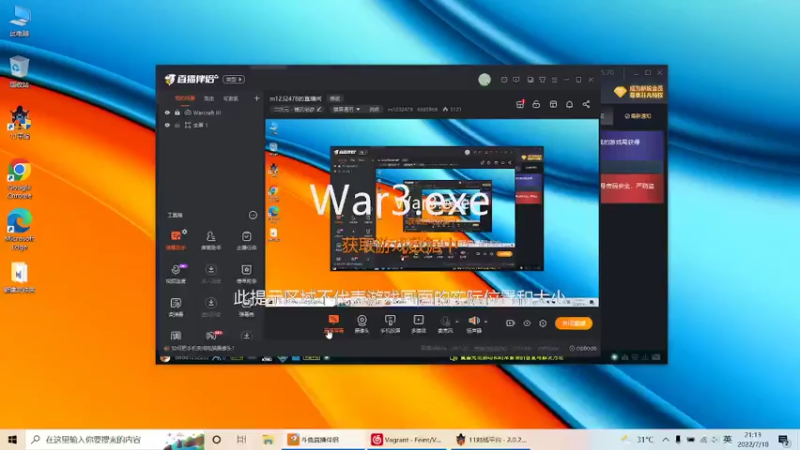
Task: Add a webcam source
Action: (362, 323)
